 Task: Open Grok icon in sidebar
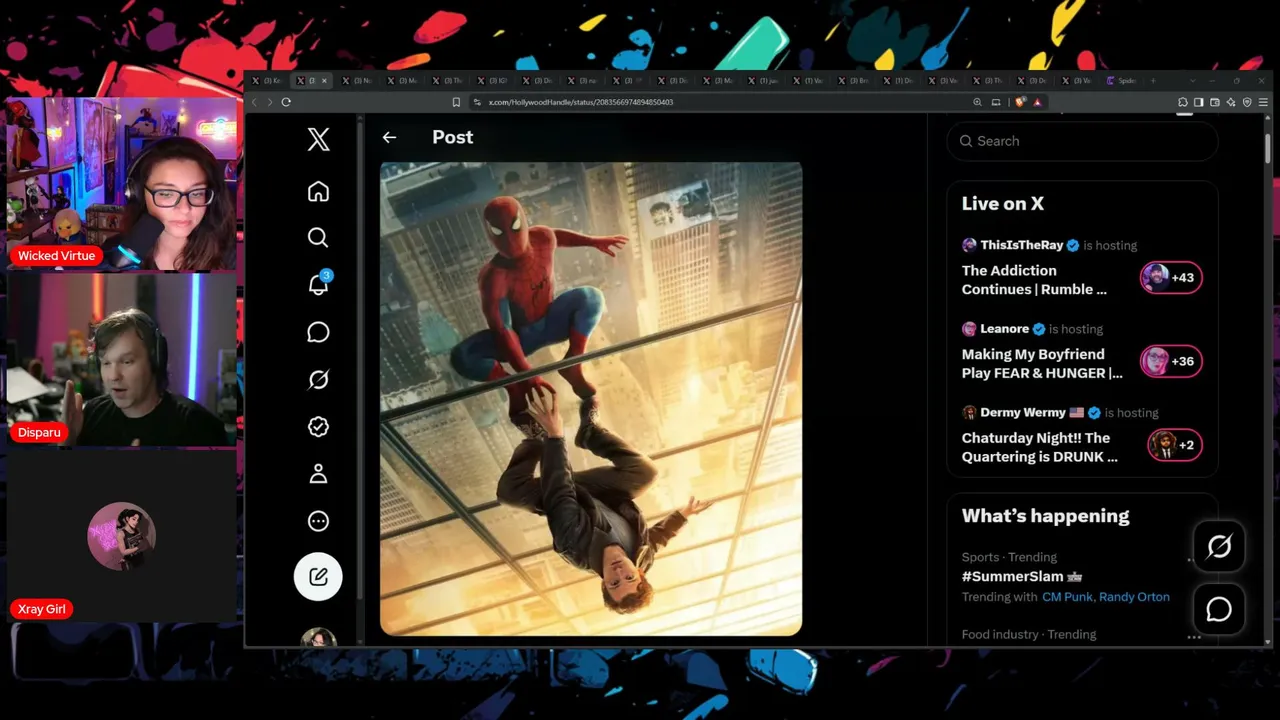[x=318, y=379]
